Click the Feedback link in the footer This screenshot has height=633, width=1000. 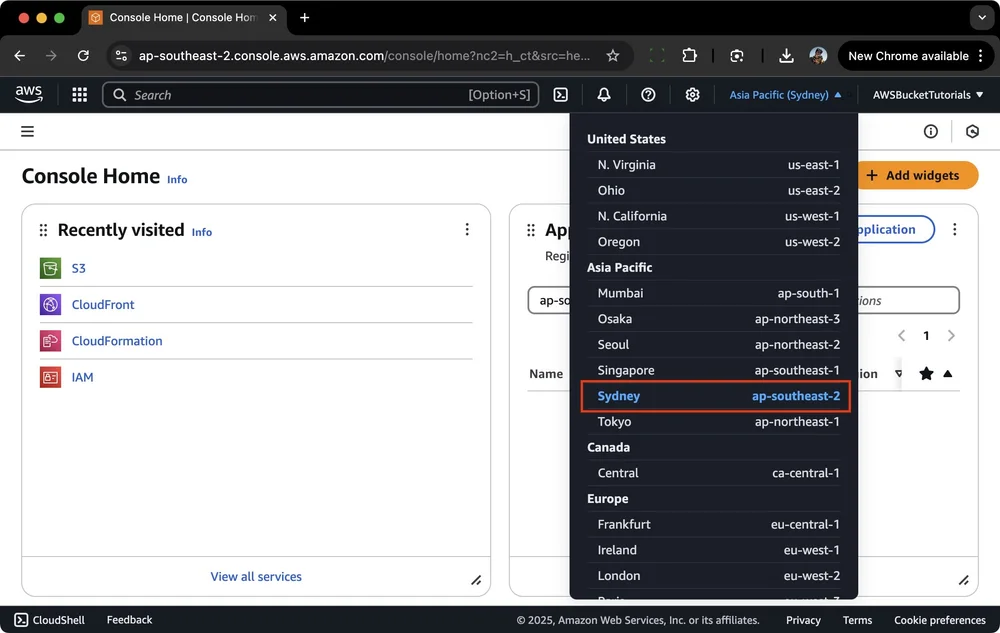click(x=129, y=620)
